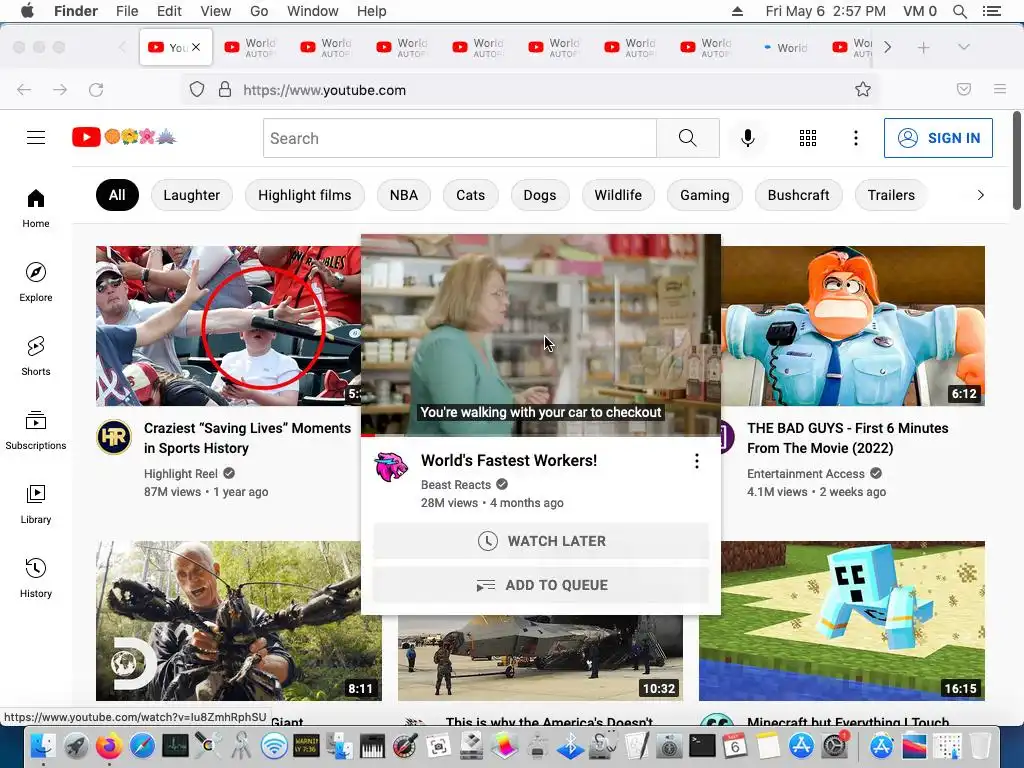Select the Wildlife filter chip
The width and height of the screenshot is (1024, 768).
[x=618, y=195]
